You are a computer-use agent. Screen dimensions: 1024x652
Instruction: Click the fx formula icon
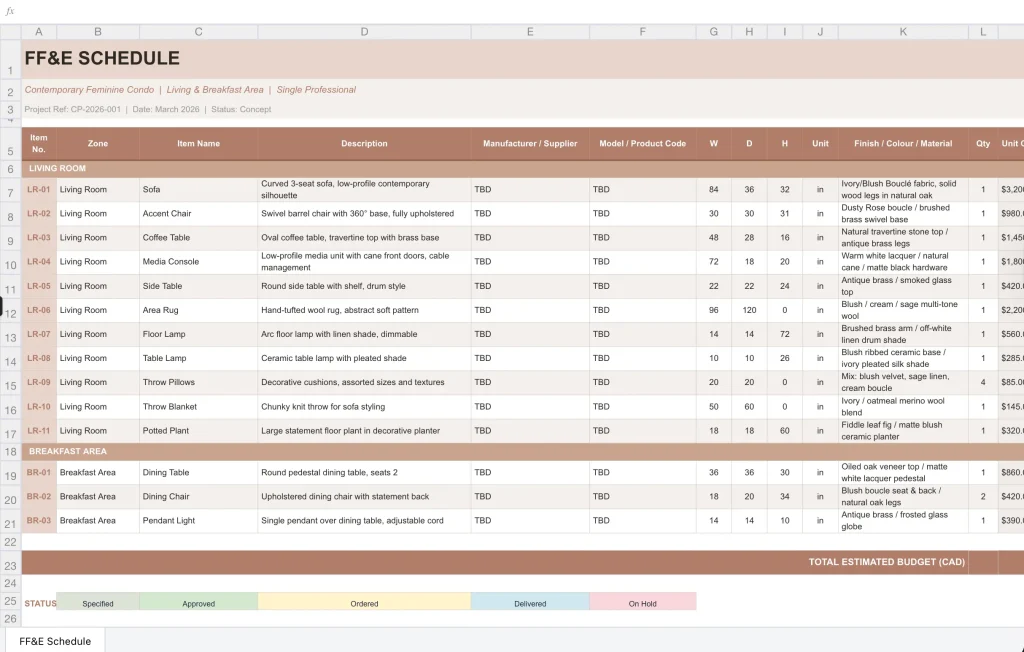tap(10, 11)
